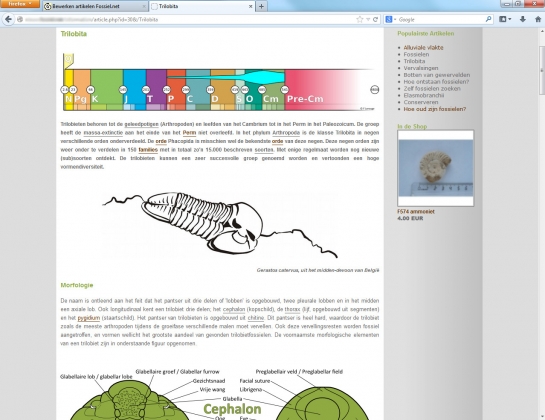Open the Conserveren link
The image size is (545, 420).
coord(420,102)
